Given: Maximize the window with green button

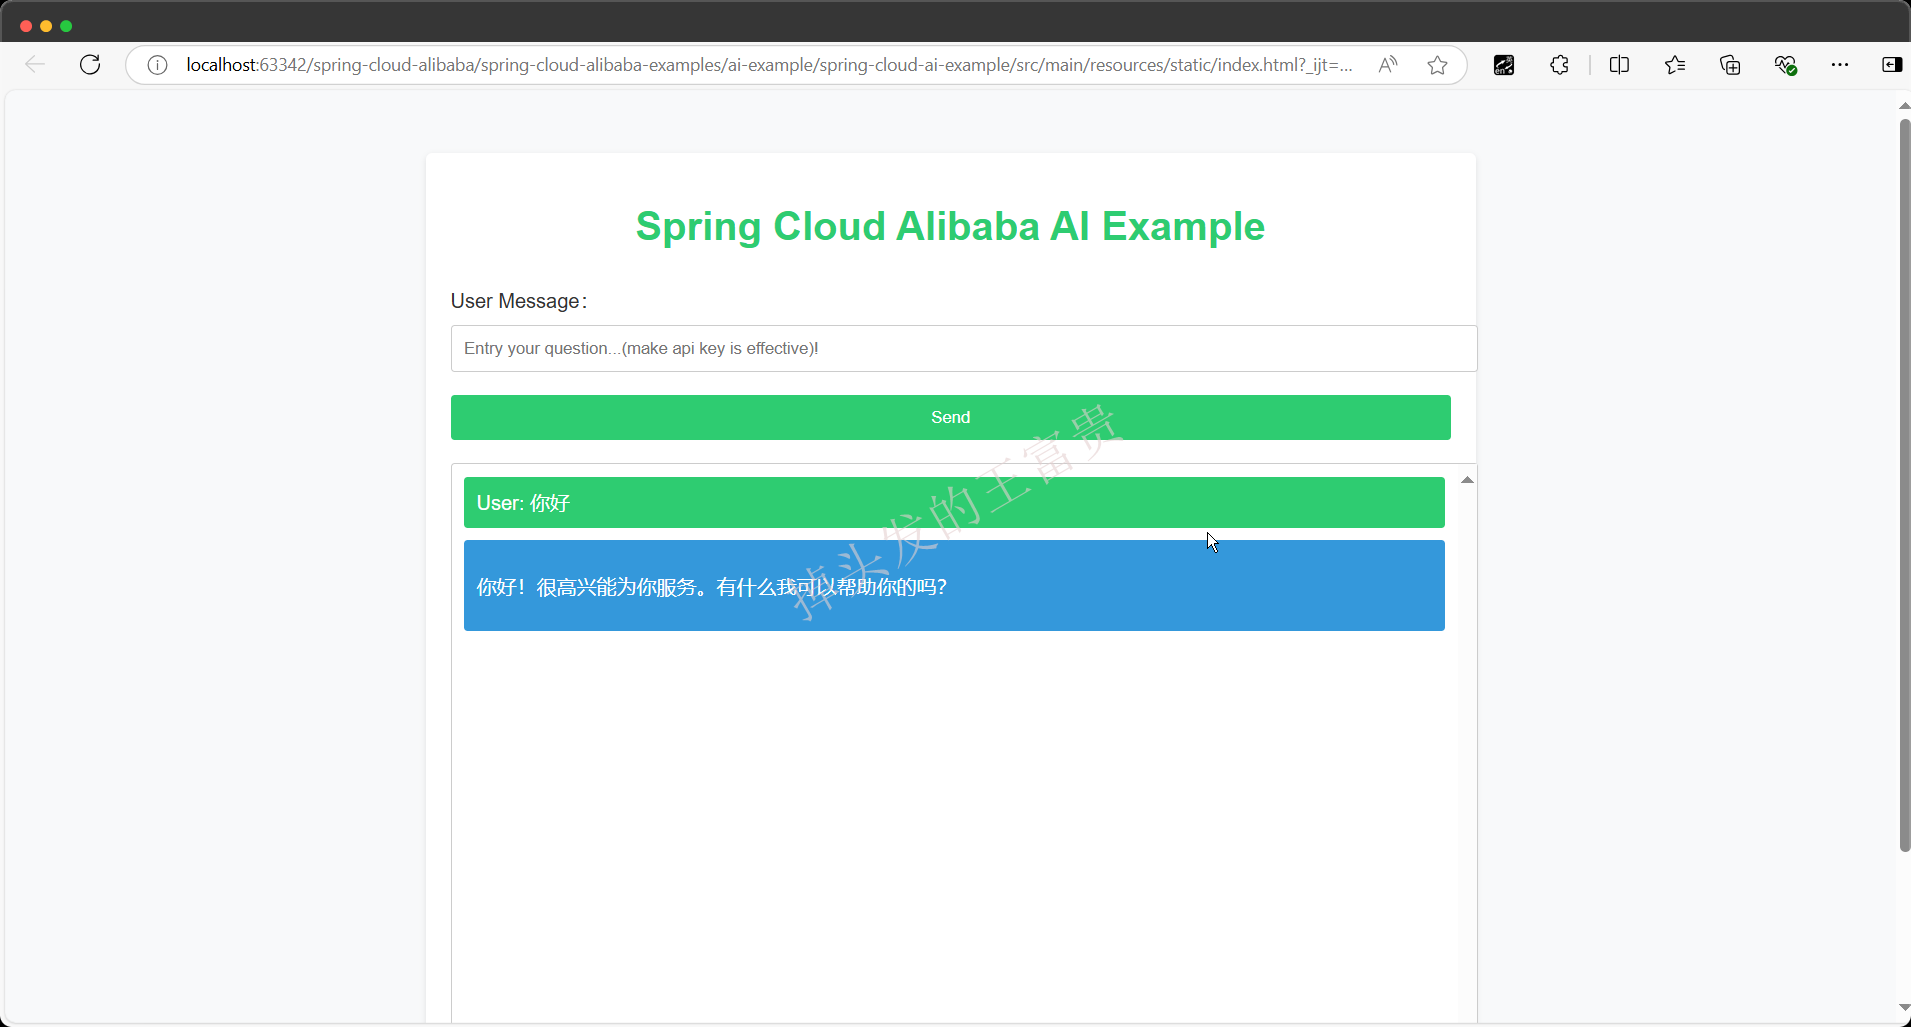Looking at the screenshot, I should point(66,26).
